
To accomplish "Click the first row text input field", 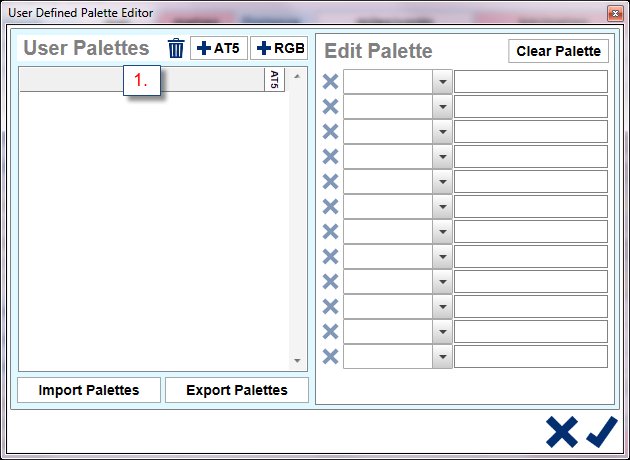I will (x=531, y=82).
